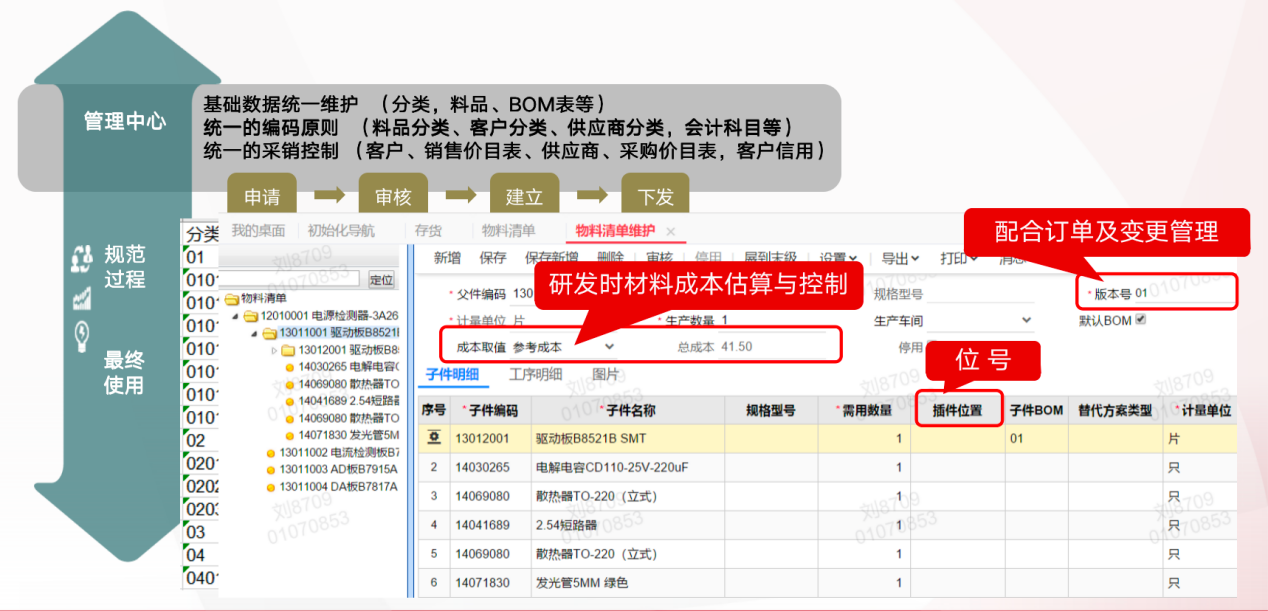Click the growth chart icon in the sidebar
Screen dimensions: 1268x611
82,298
